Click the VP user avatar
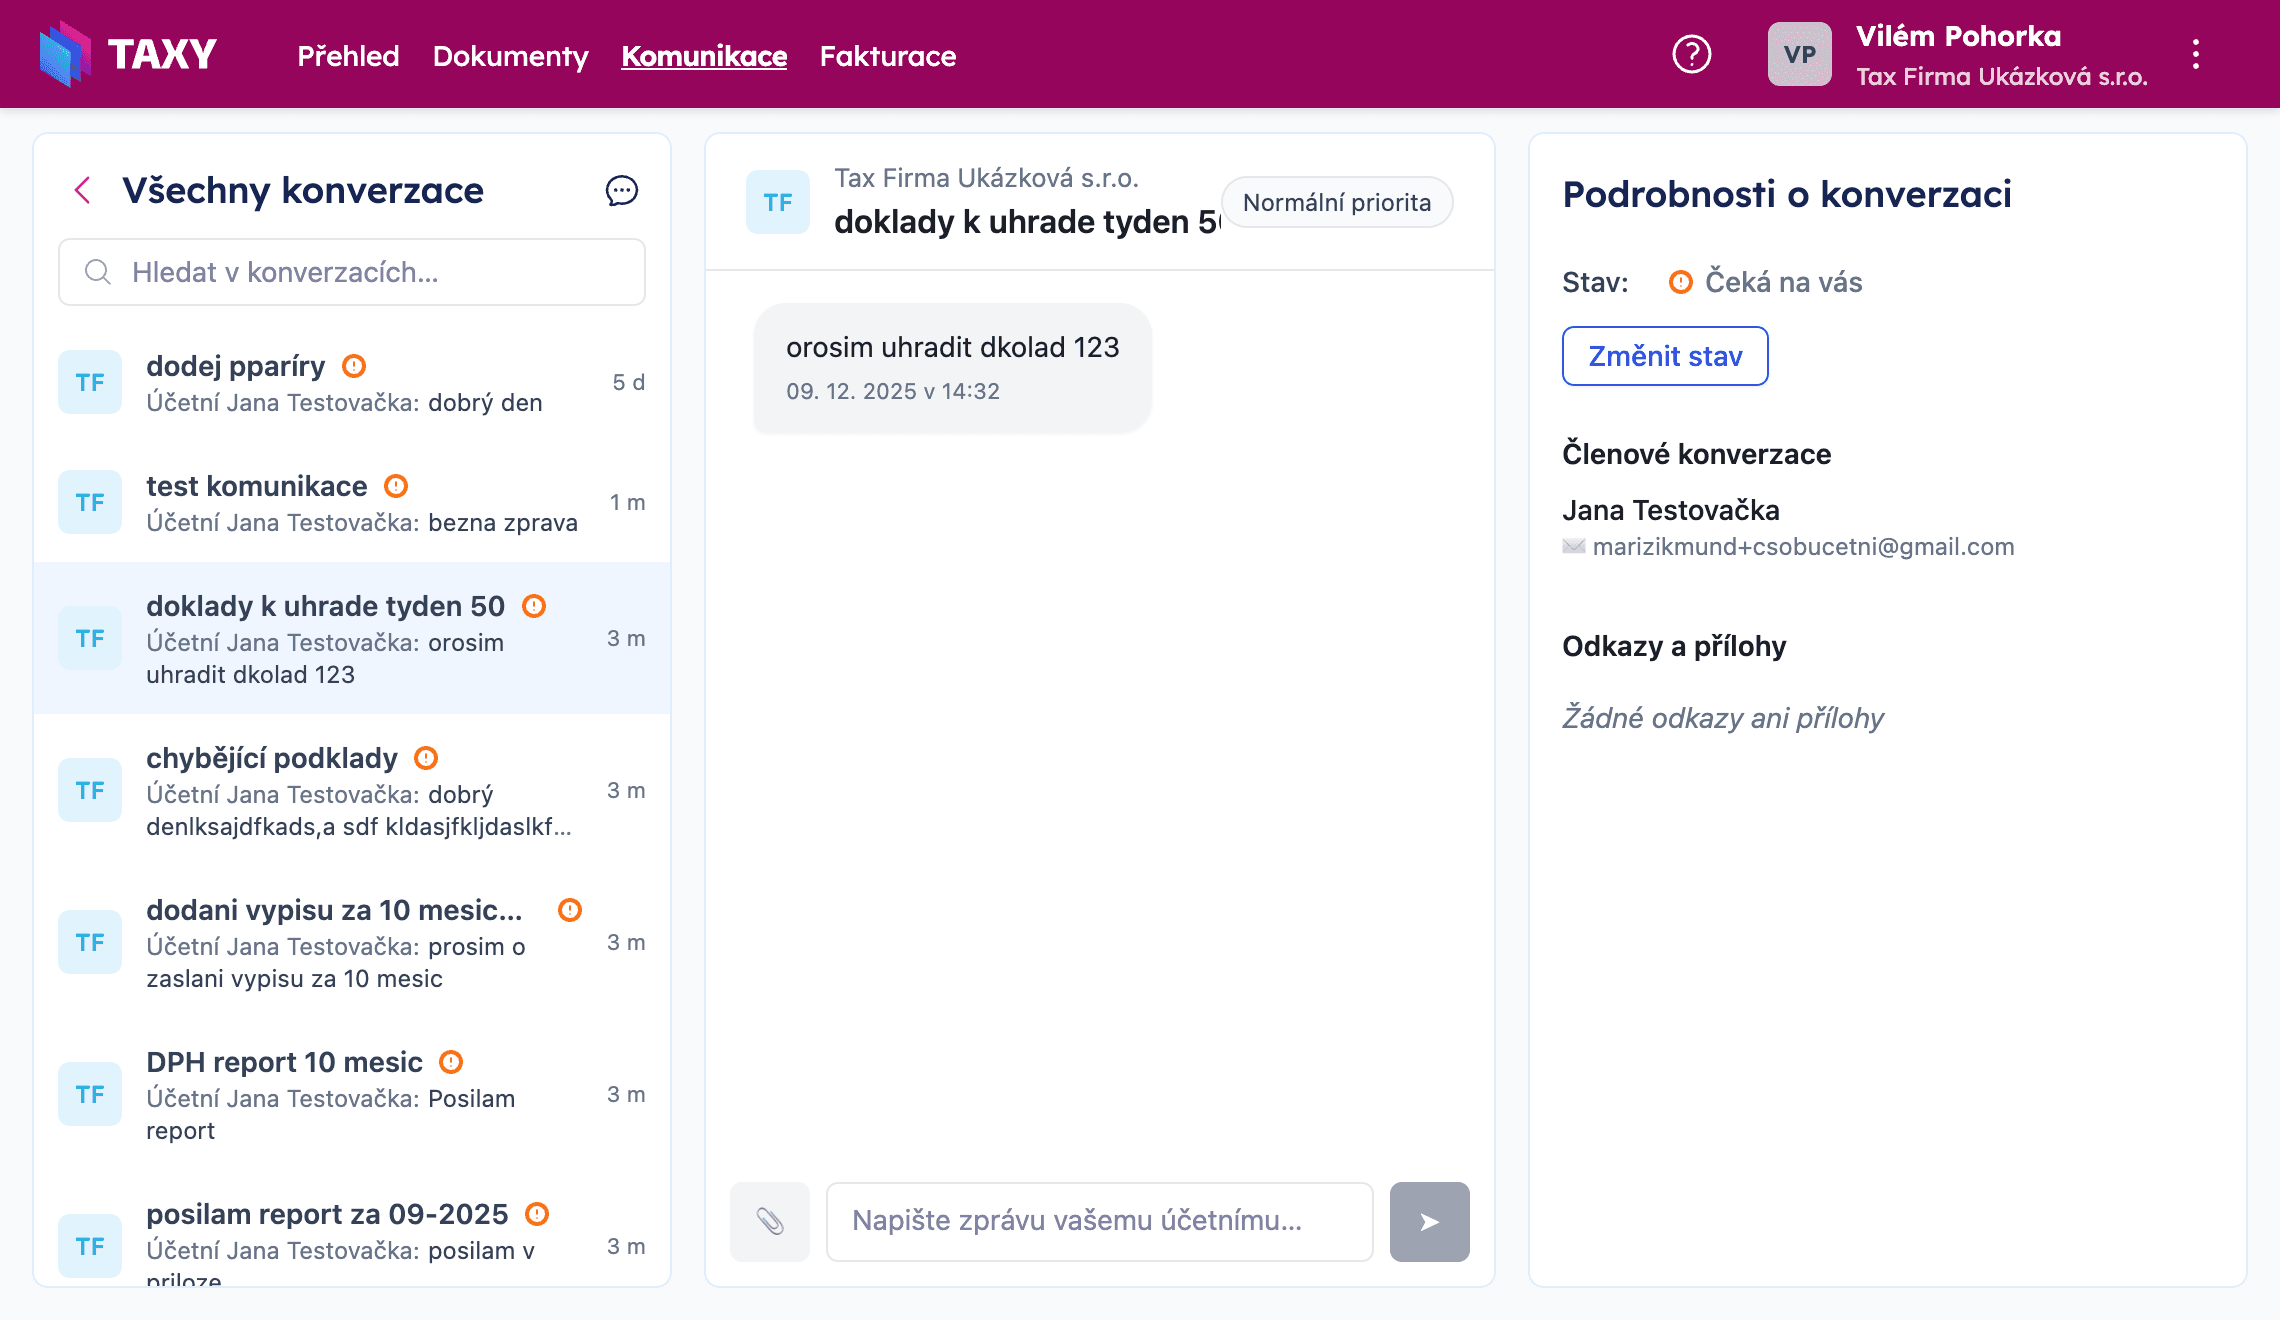The image size is (2280, 1320). (1799, 54)
